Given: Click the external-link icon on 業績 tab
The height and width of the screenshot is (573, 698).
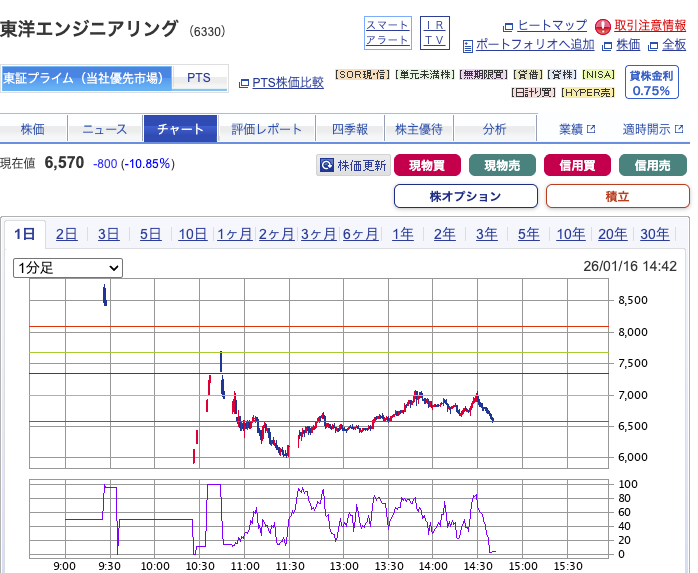Looking at the screenshot, I should (x=590, y=129).
